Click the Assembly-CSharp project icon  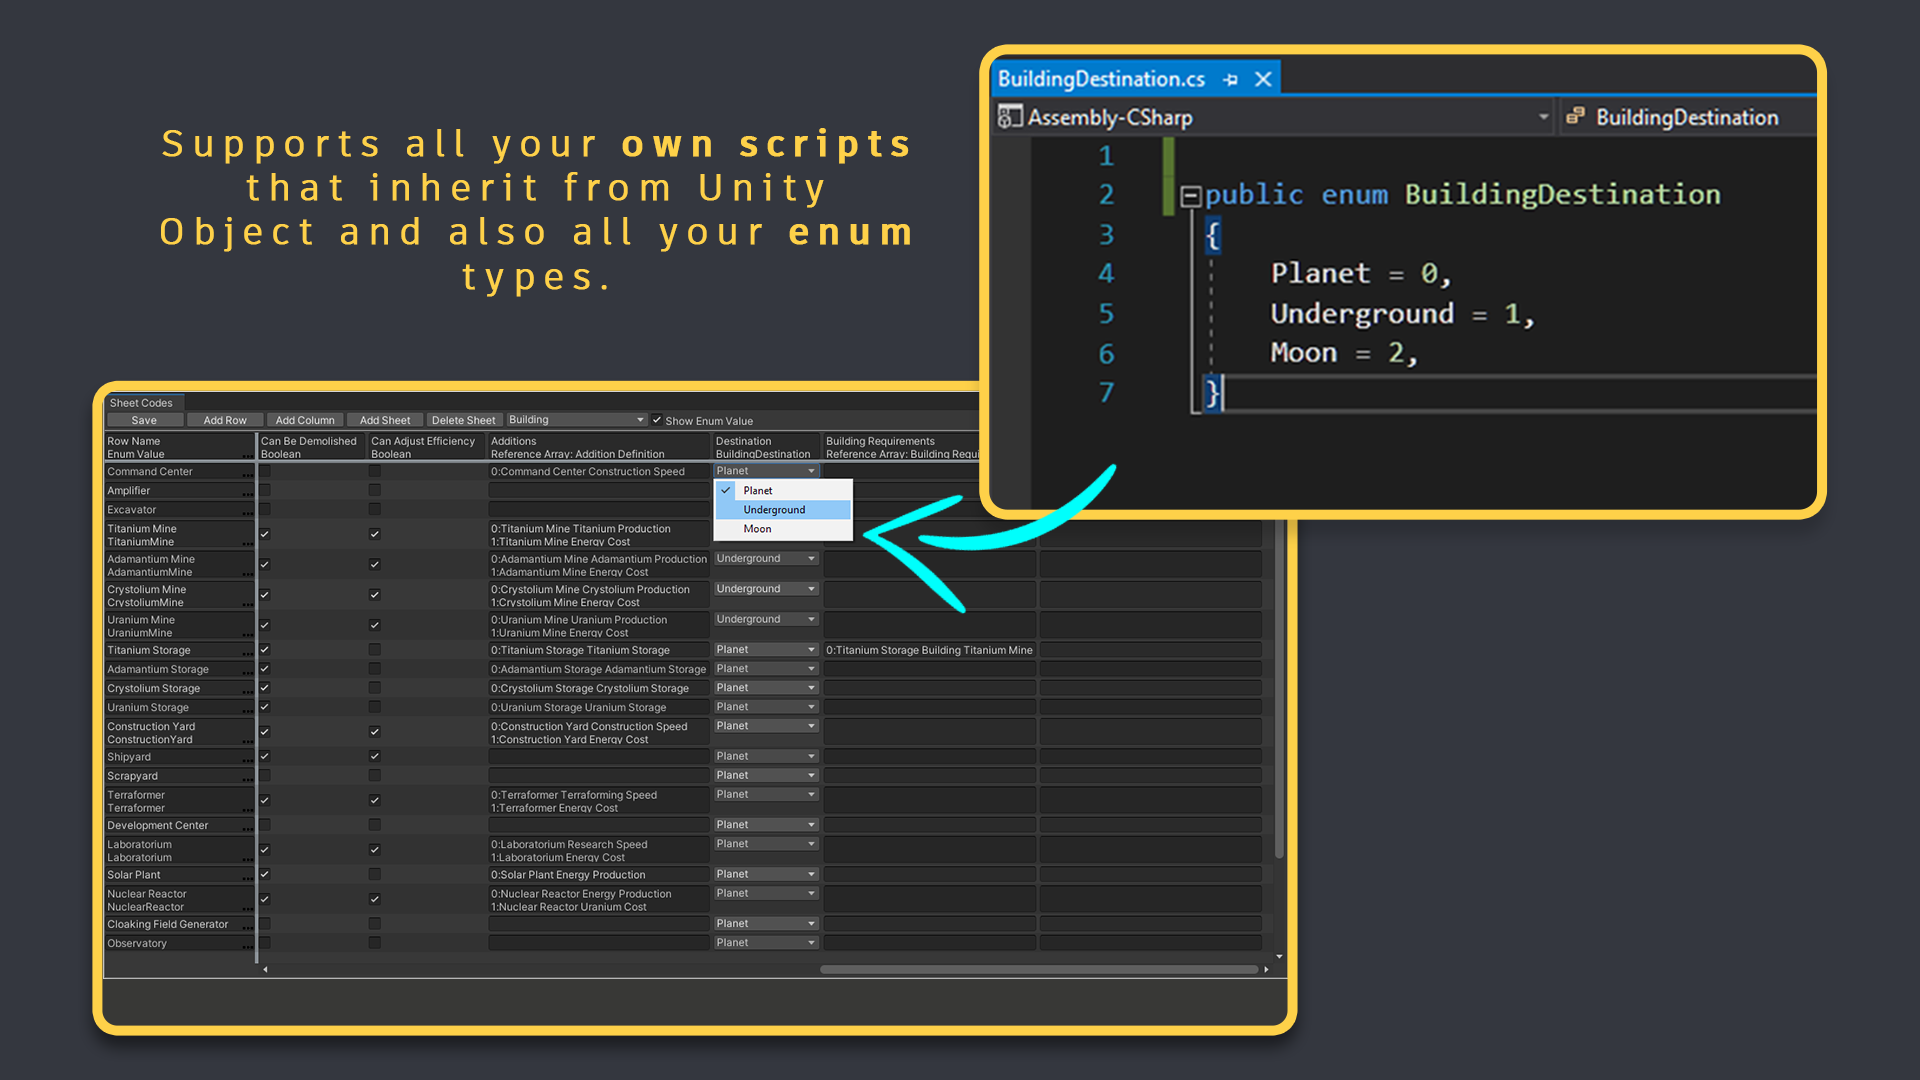point(1010,117)
